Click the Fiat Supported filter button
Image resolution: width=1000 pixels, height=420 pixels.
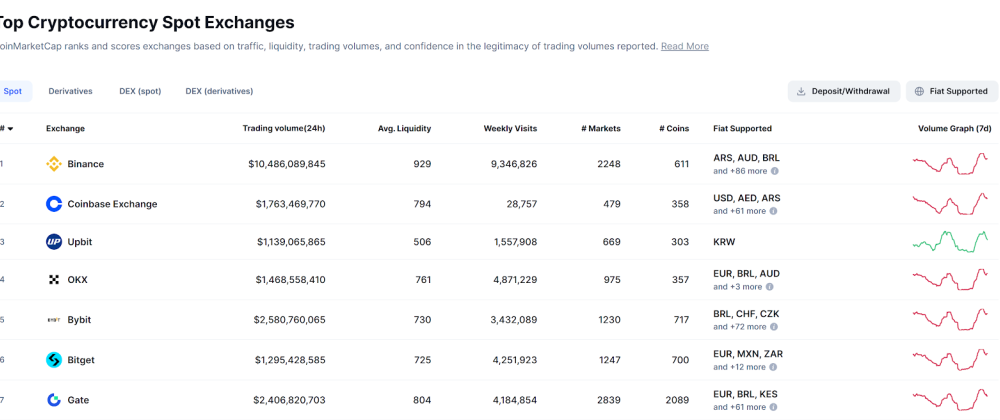pyautogui.click(x=951, y=91)
